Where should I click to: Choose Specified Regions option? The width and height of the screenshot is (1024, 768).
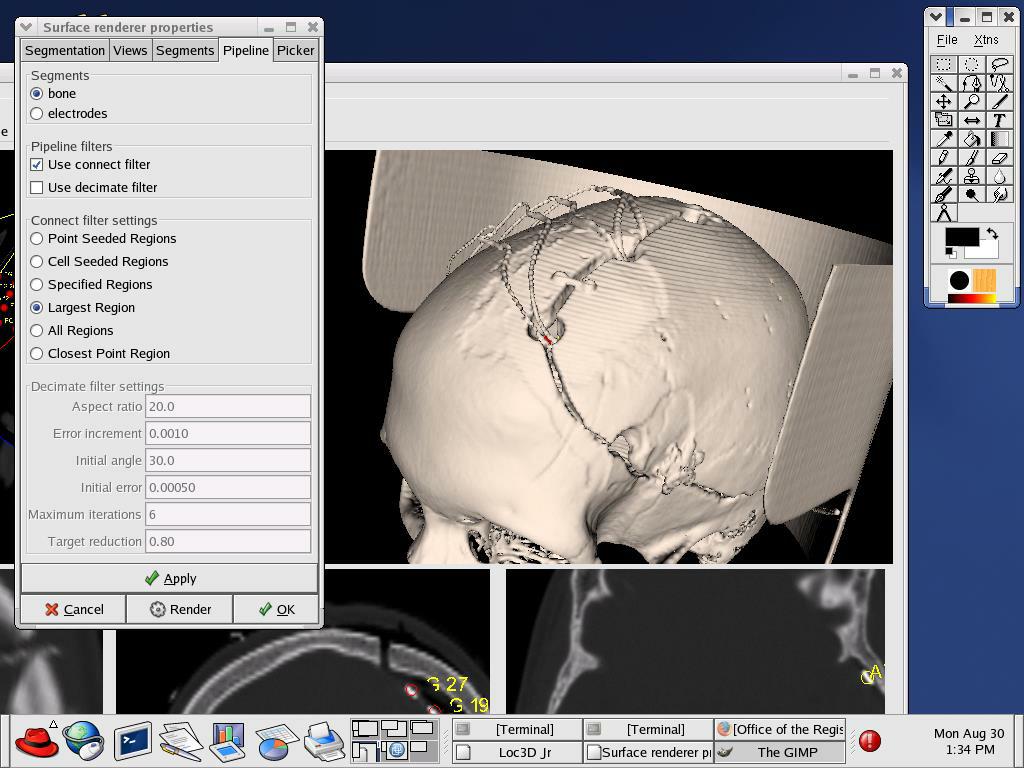coord(37,285)
